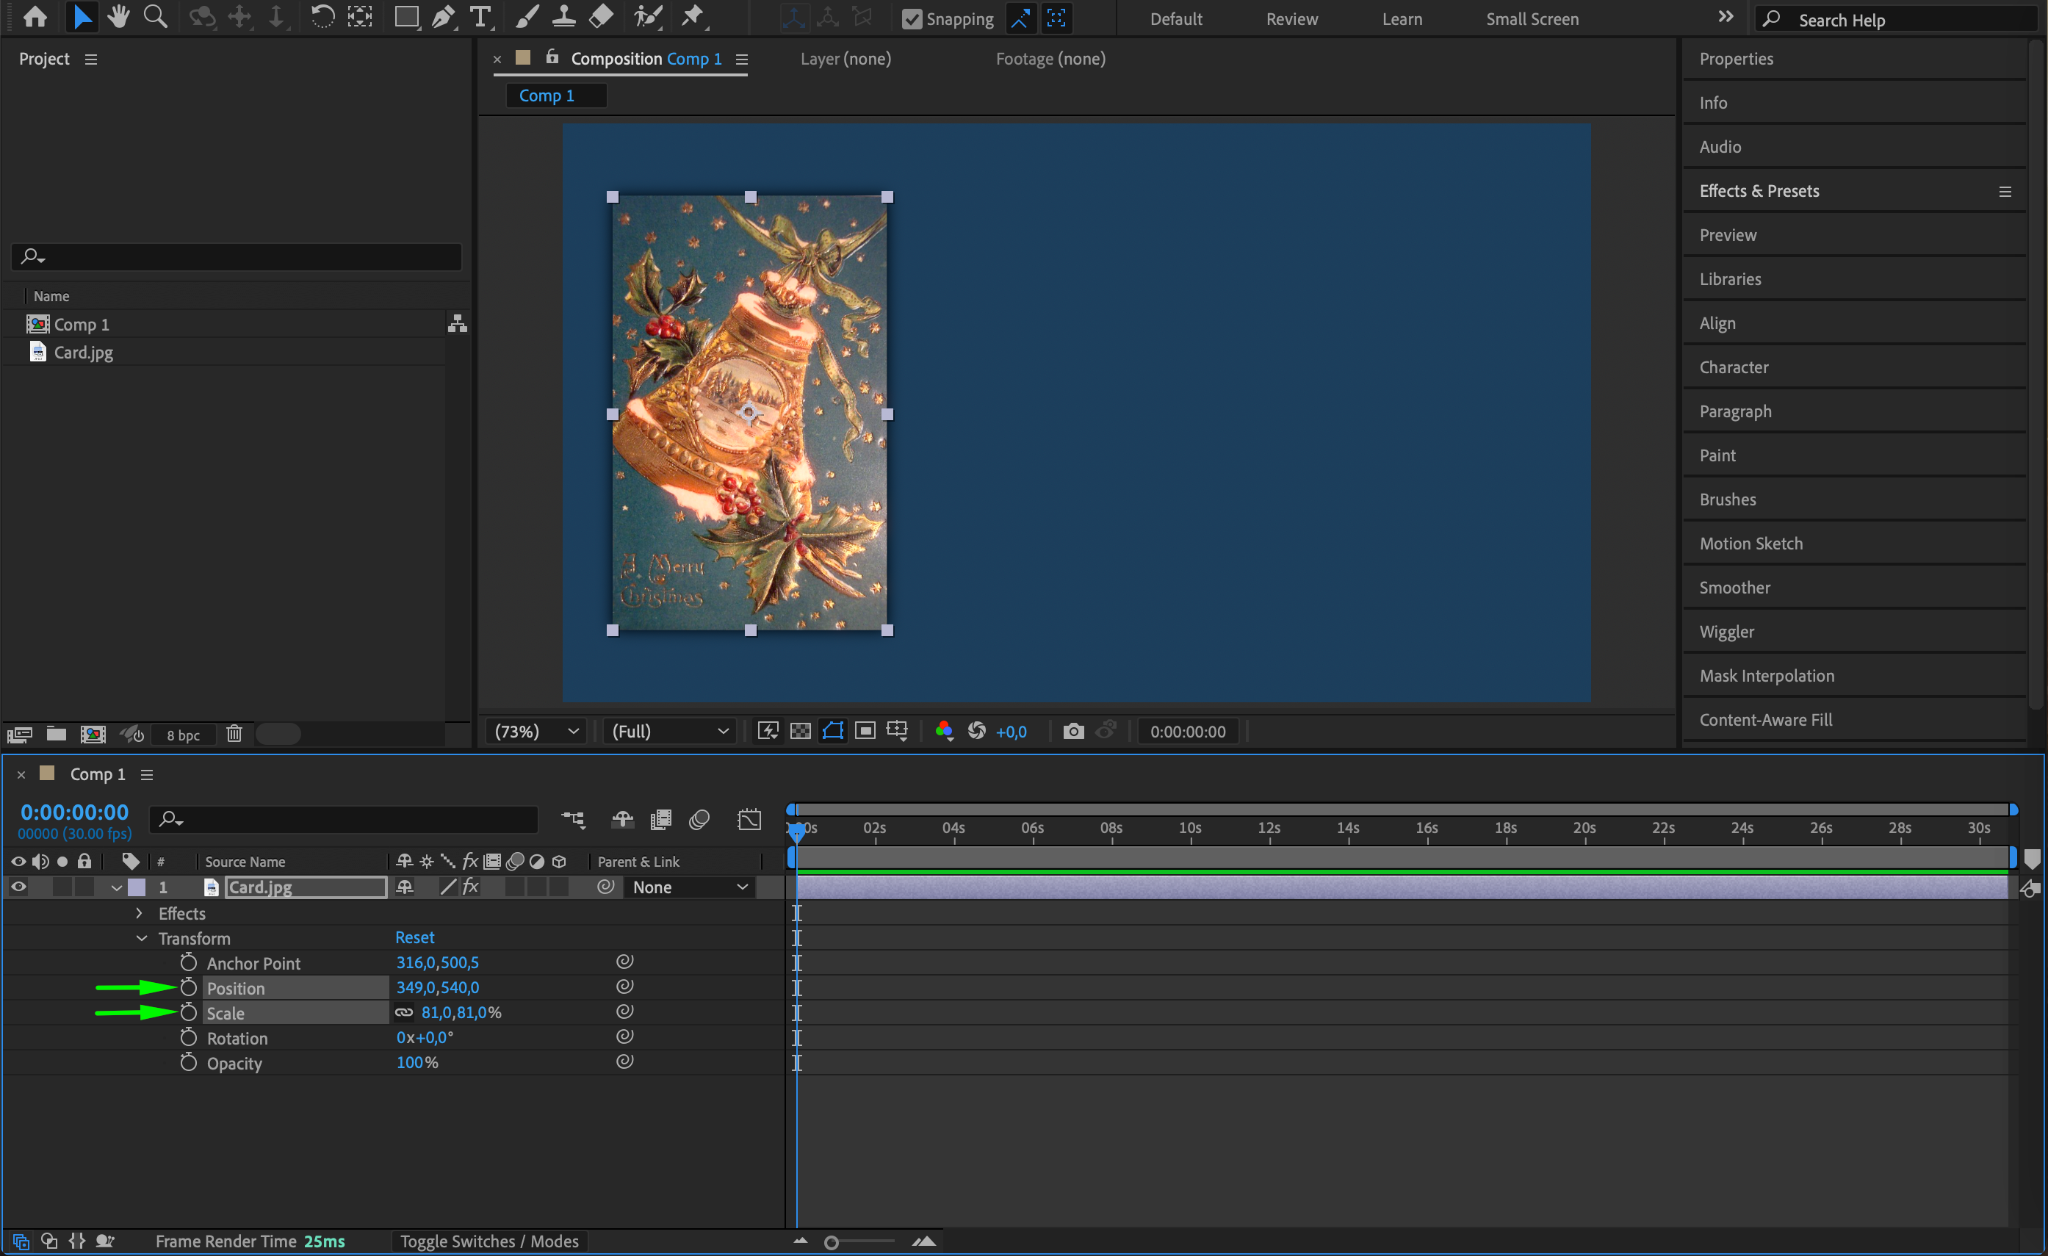This screenshot has width=2048, height=1256.
Task: Select the Hand tool in toolbar
Action: [x=119, y=16]
